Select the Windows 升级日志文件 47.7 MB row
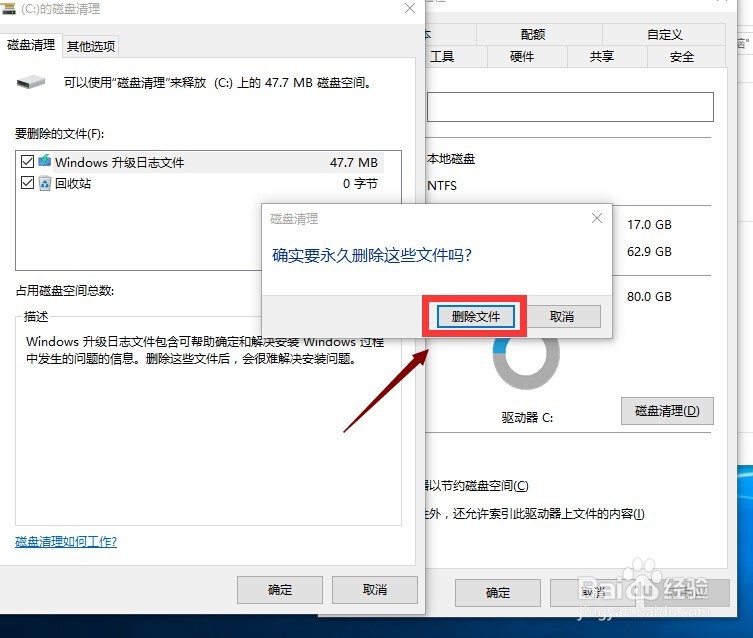The height and width of the screenshot is (638, 753). point(200,162)
